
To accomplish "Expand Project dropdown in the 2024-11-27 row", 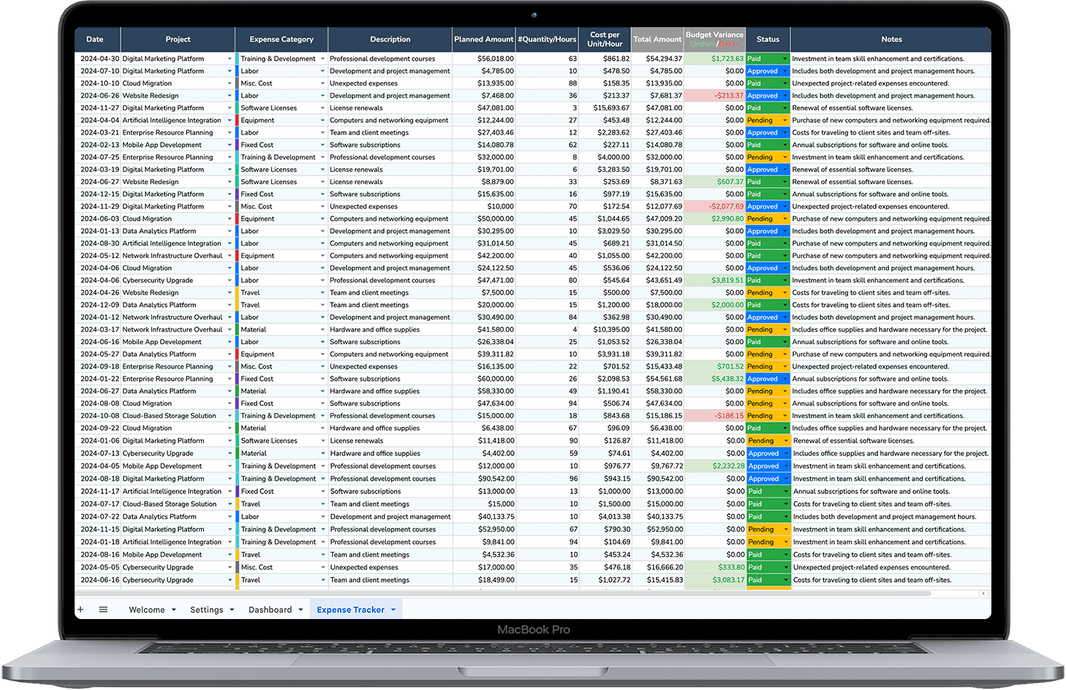I will (230, 108).
